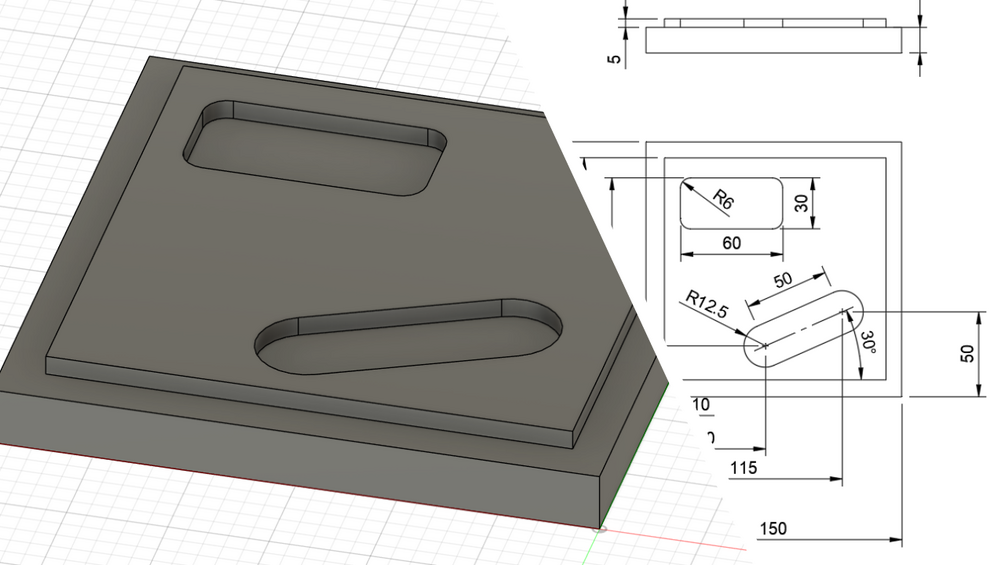Select the 115 horizontal dimension value

(x=743, y=468)
